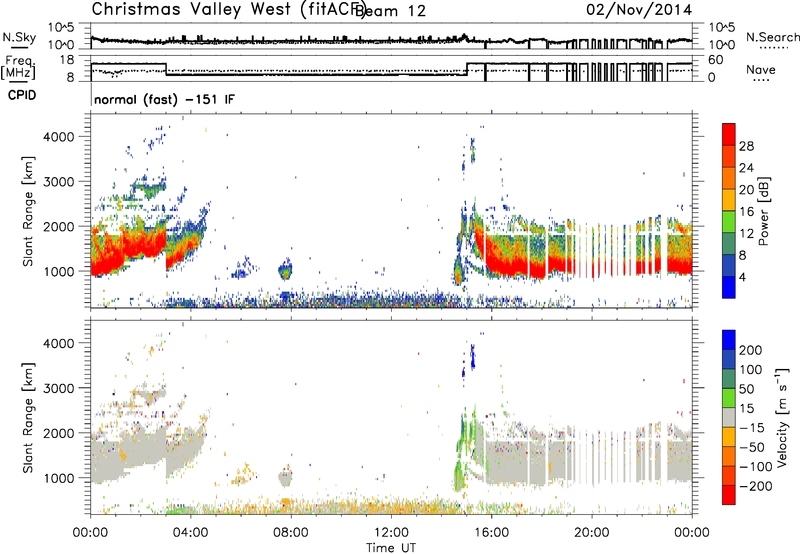Pick the red bottom segment of Velocity colorbar

click(729, 495)
